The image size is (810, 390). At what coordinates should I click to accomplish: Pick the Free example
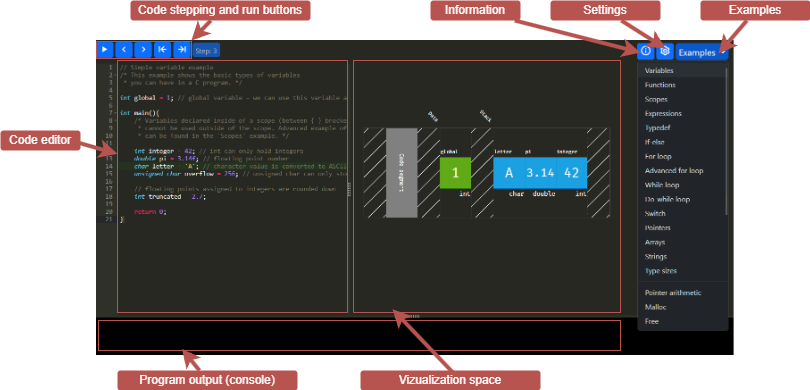[683, 321]
